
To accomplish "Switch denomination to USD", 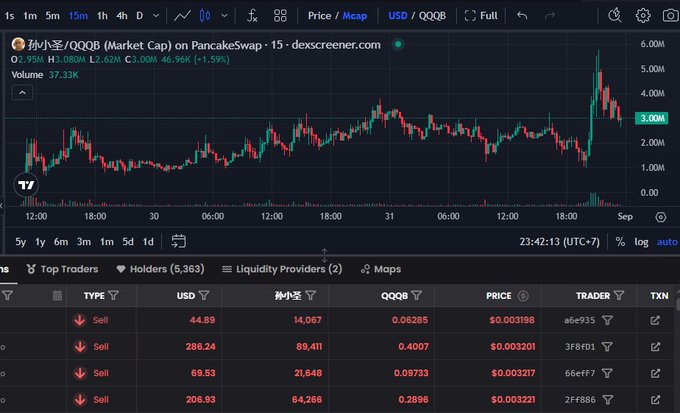I will pos(398,16).
